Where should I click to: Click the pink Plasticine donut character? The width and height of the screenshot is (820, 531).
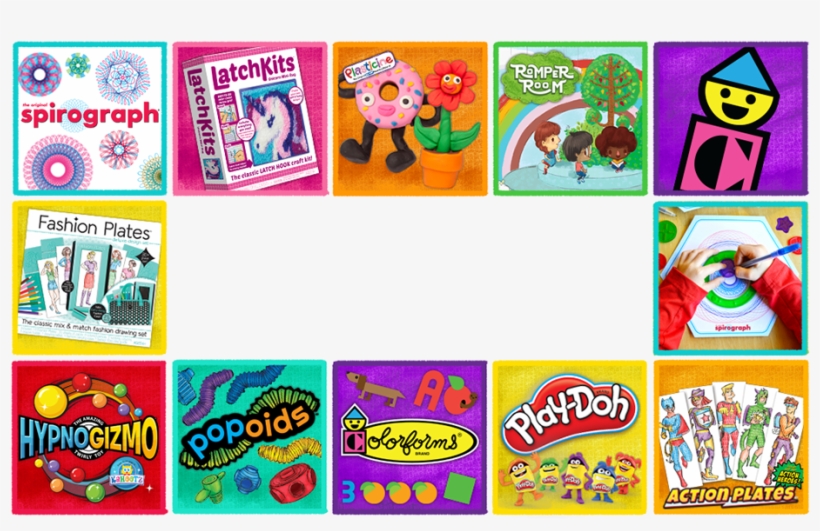[388, 95]
